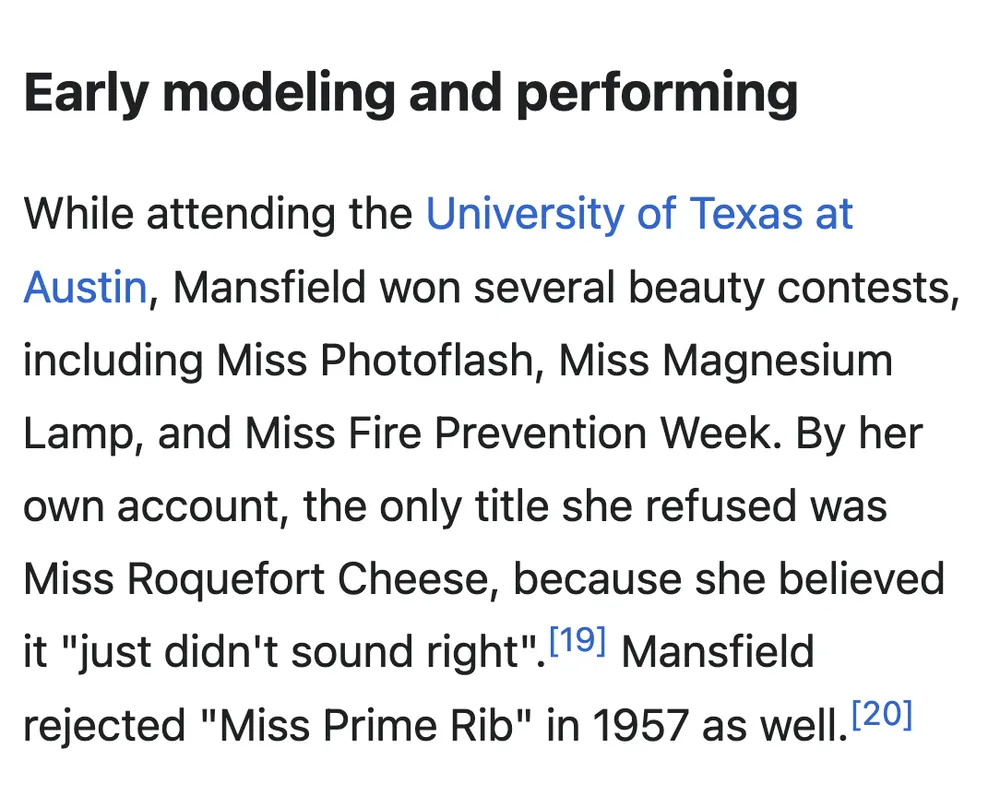Click the words Miss Magnesium
Screen dimensions: 1000x795
pos(725,361)
